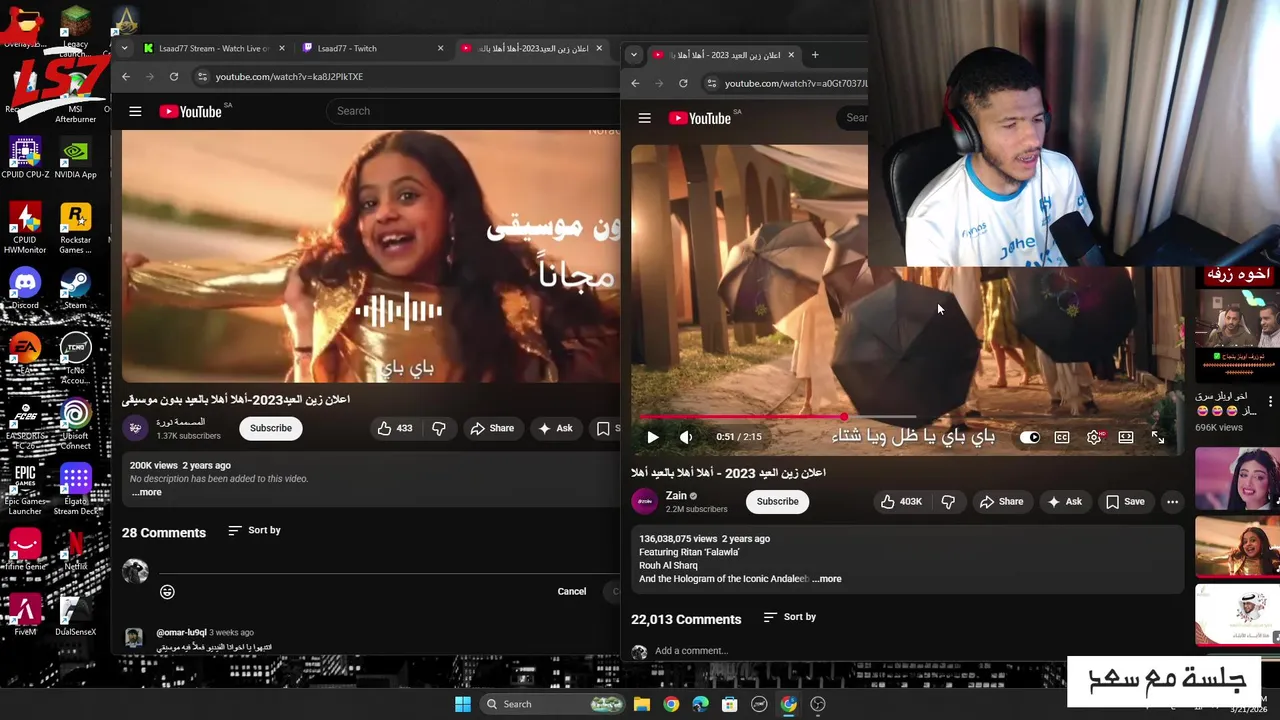Open YouTube guide menu in left window
The image size is (1280, 720).
[x=135, y=111]
